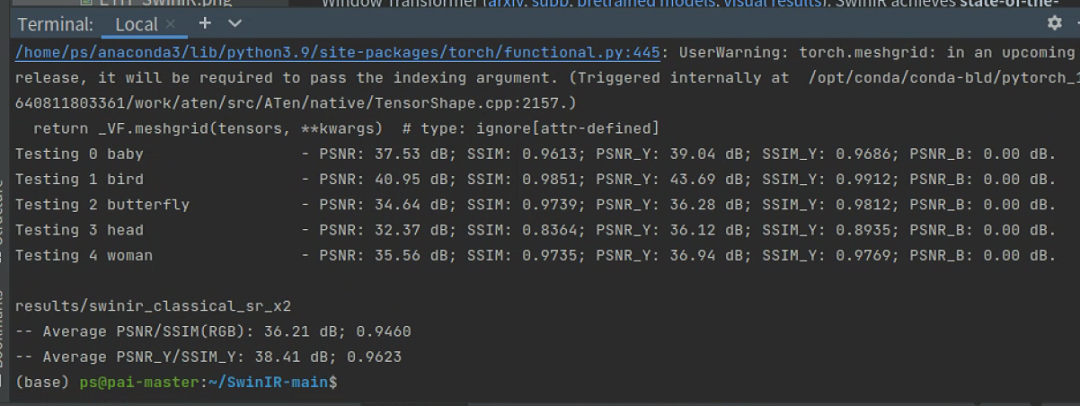
Task: Open the functional.py:445 file link
Action: click(x=337, y=53)
